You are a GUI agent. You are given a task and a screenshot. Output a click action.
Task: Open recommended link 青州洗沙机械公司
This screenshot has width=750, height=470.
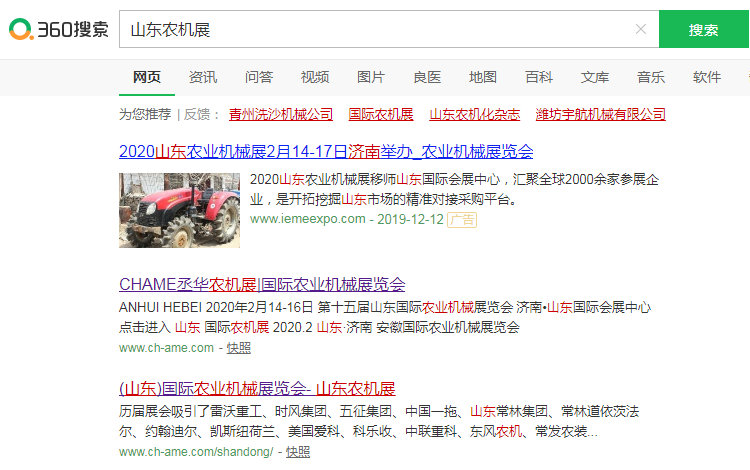pyautogui.click(x=281, y=114)
